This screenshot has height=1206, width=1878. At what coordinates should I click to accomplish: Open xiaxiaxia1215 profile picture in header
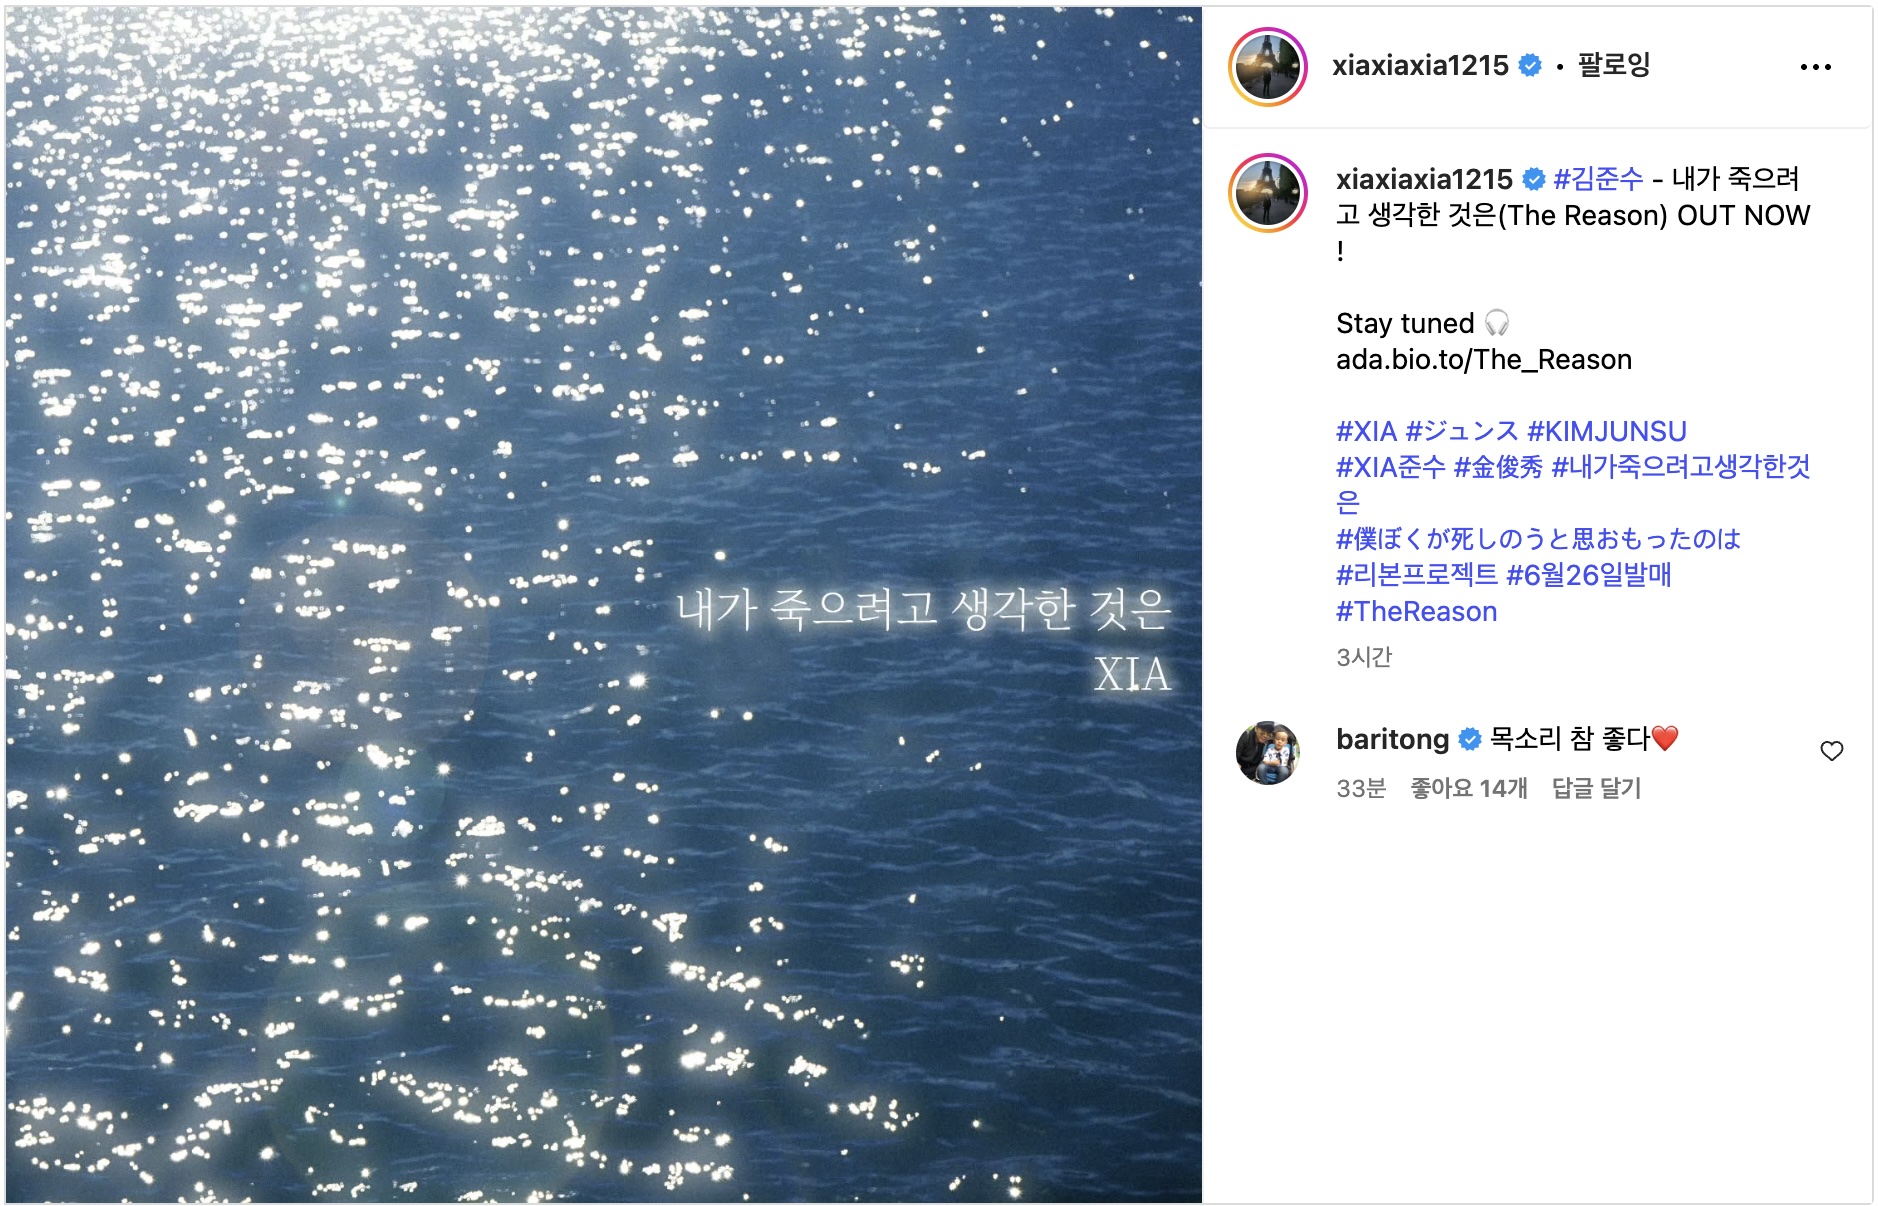1267,67
